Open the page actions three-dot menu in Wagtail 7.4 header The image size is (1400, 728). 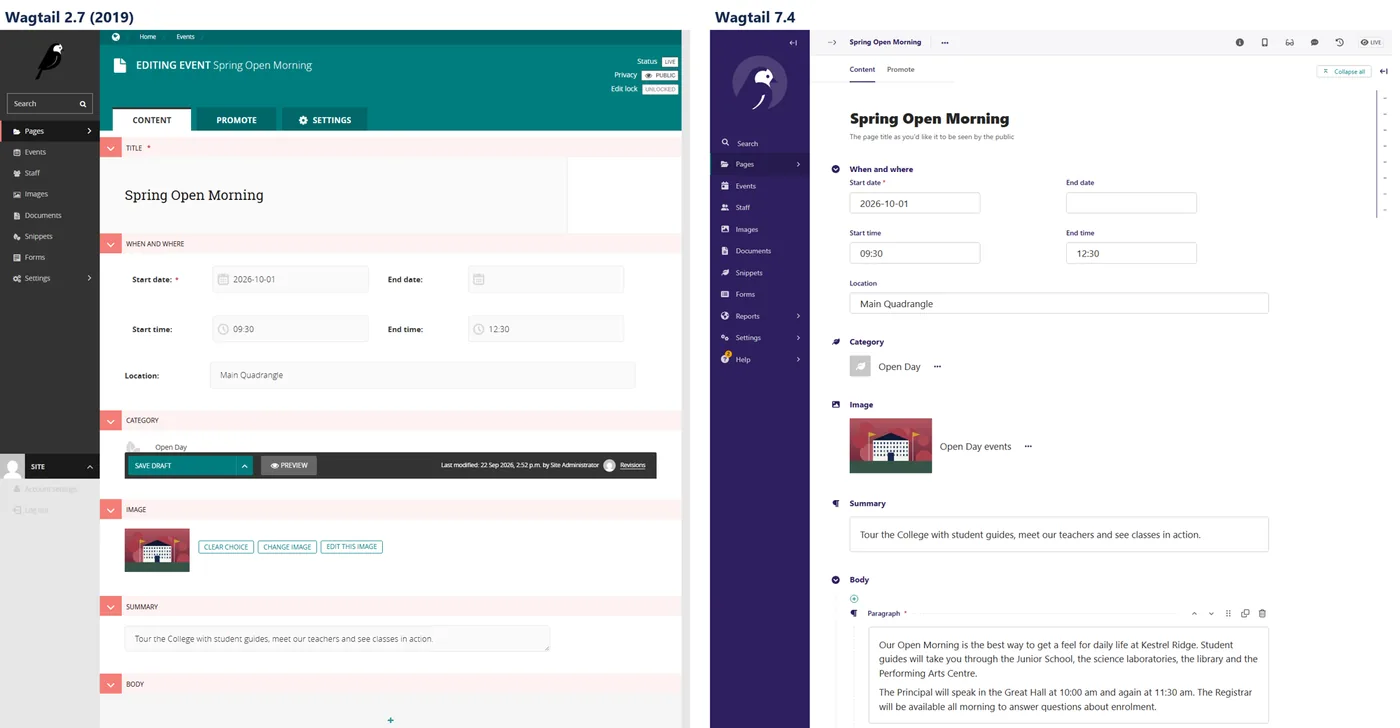[x=945, y=43]
